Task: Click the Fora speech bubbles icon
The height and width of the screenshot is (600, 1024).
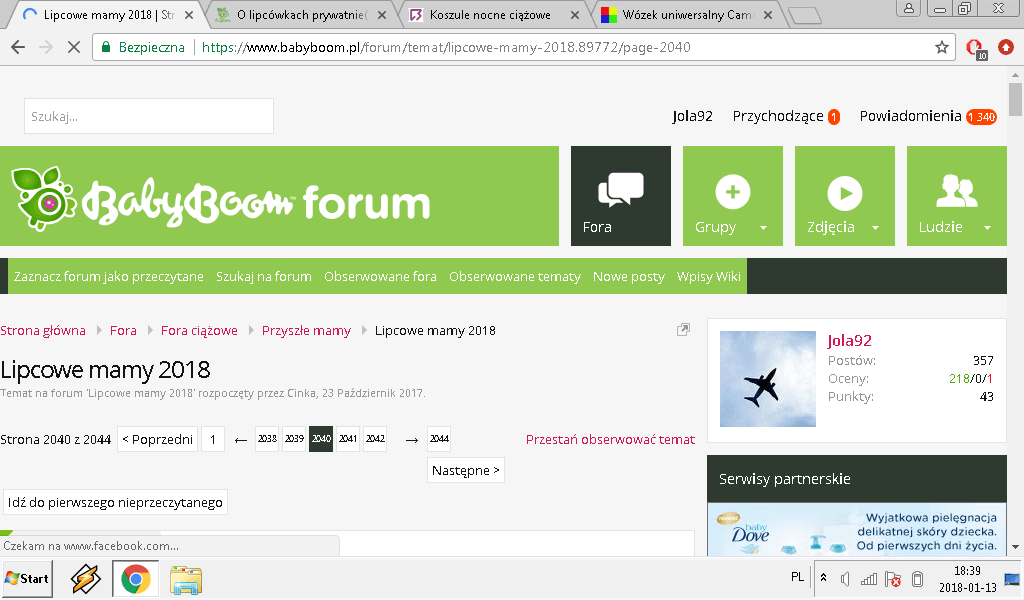Action: (620, 188)
